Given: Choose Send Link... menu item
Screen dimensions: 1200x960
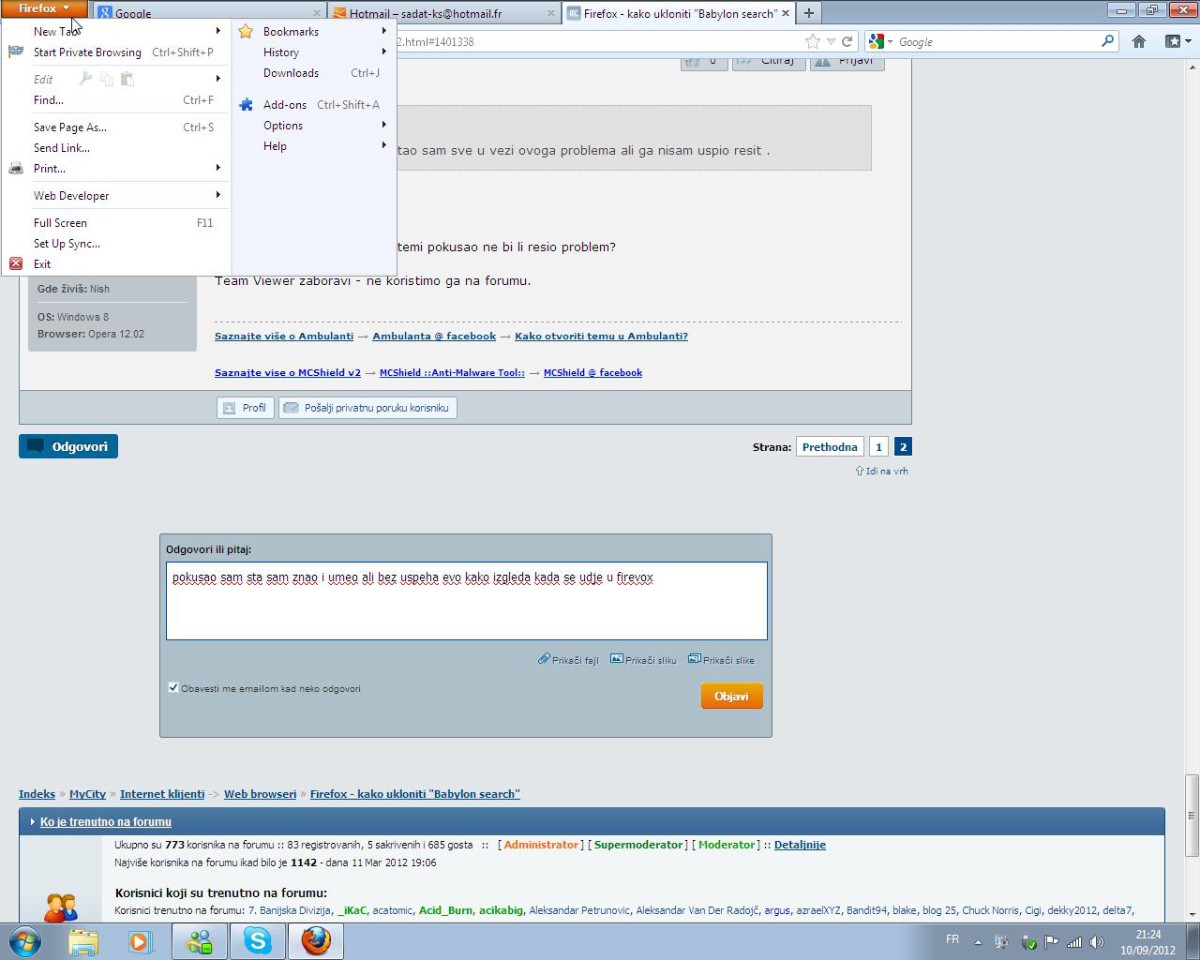Looking at the screenshot, I should (116, 148).
